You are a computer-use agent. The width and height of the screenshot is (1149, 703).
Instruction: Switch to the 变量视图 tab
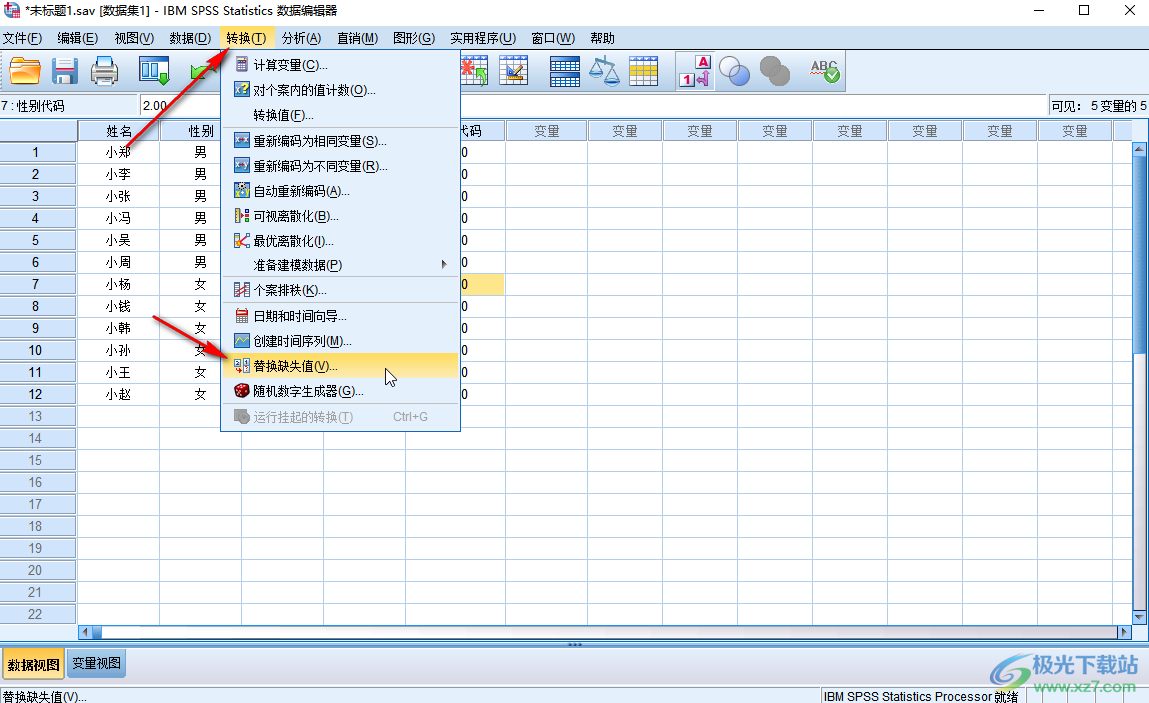[x=96, y=663]
